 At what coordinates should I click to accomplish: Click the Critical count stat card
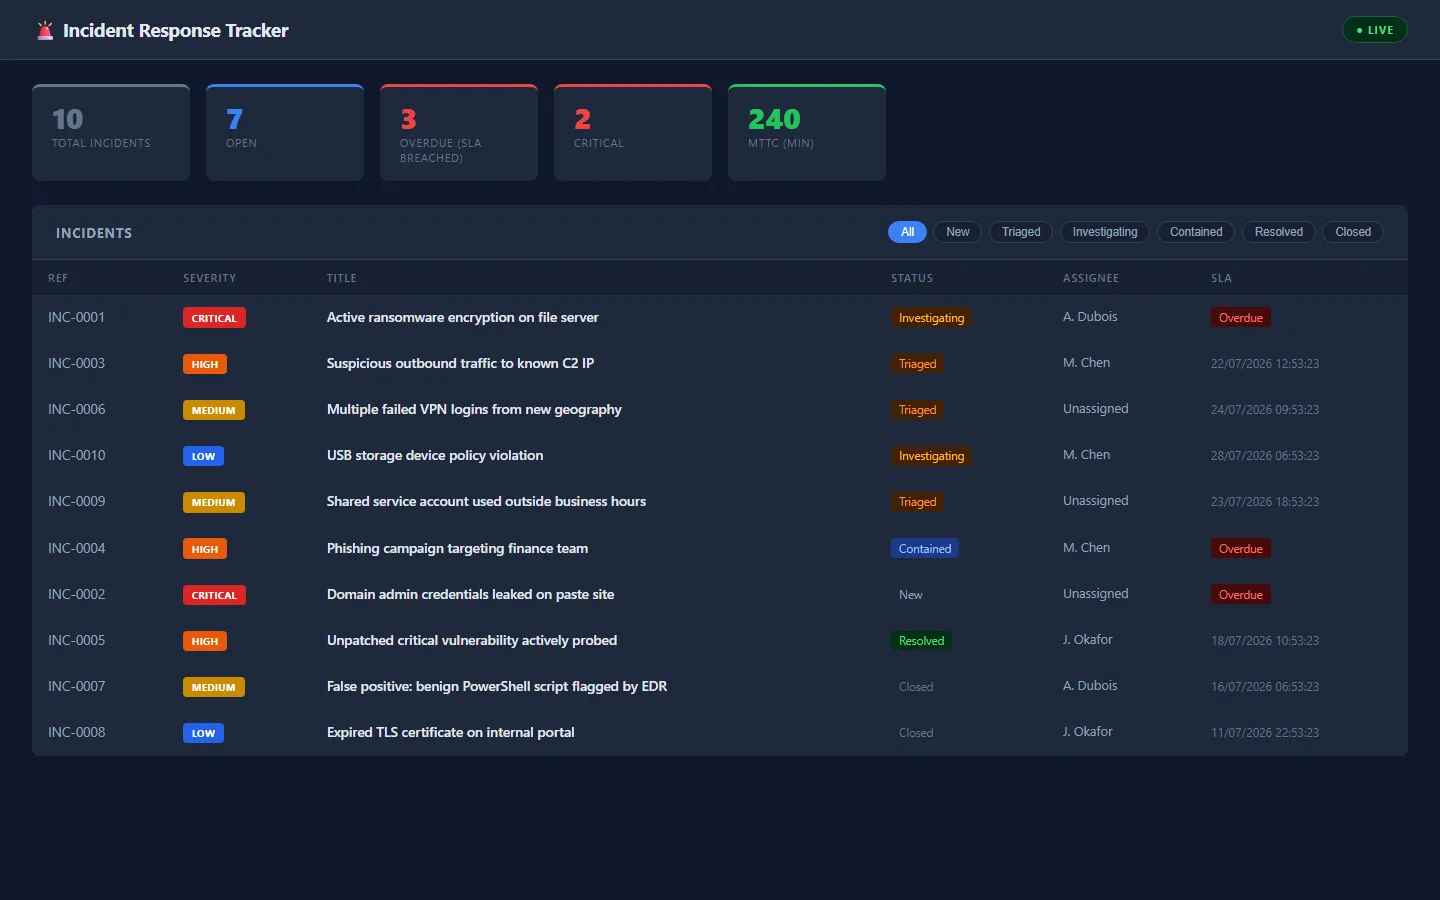633,133
